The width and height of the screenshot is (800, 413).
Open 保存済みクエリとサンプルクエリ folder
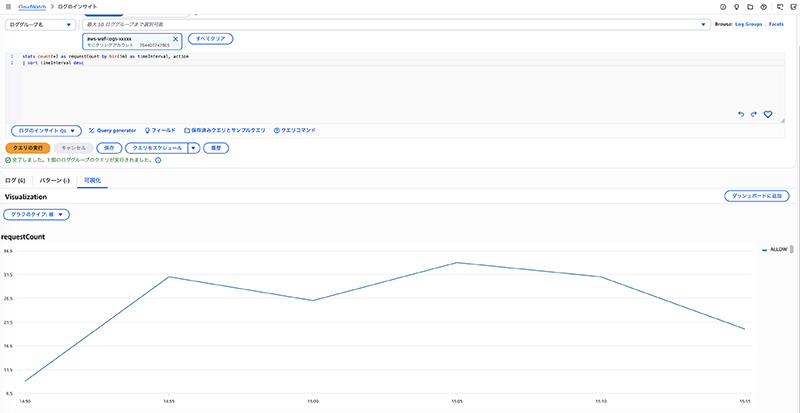tap(225, 130)
